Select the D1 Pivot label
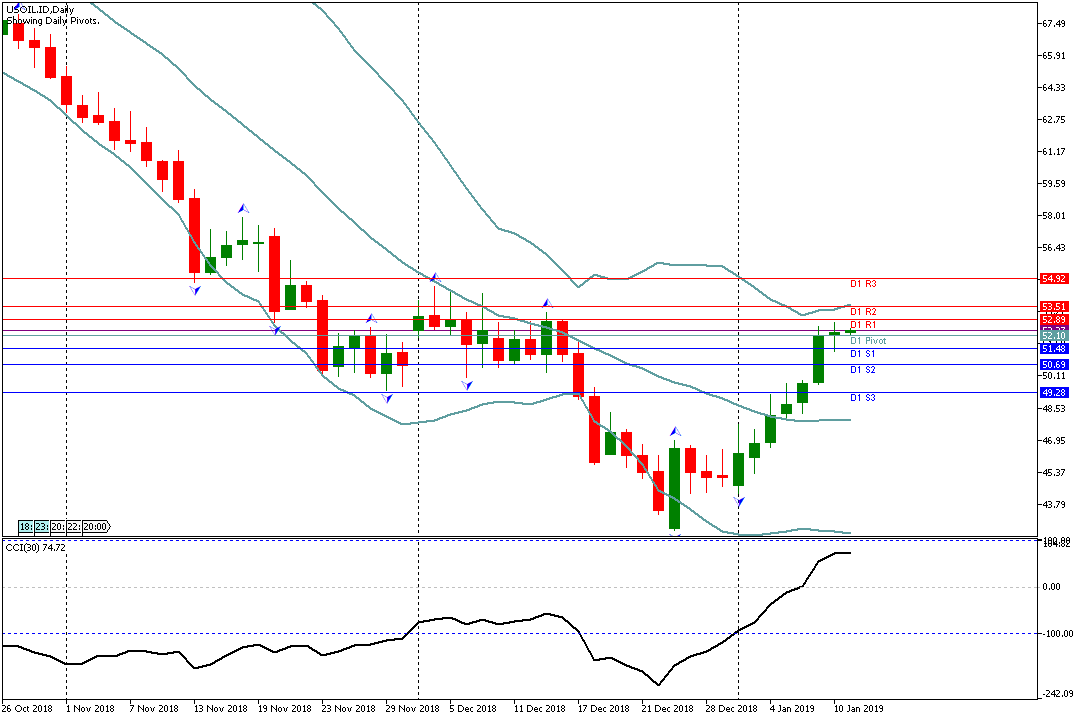Viewport: 1080px width, 720px height. [868, 341]
